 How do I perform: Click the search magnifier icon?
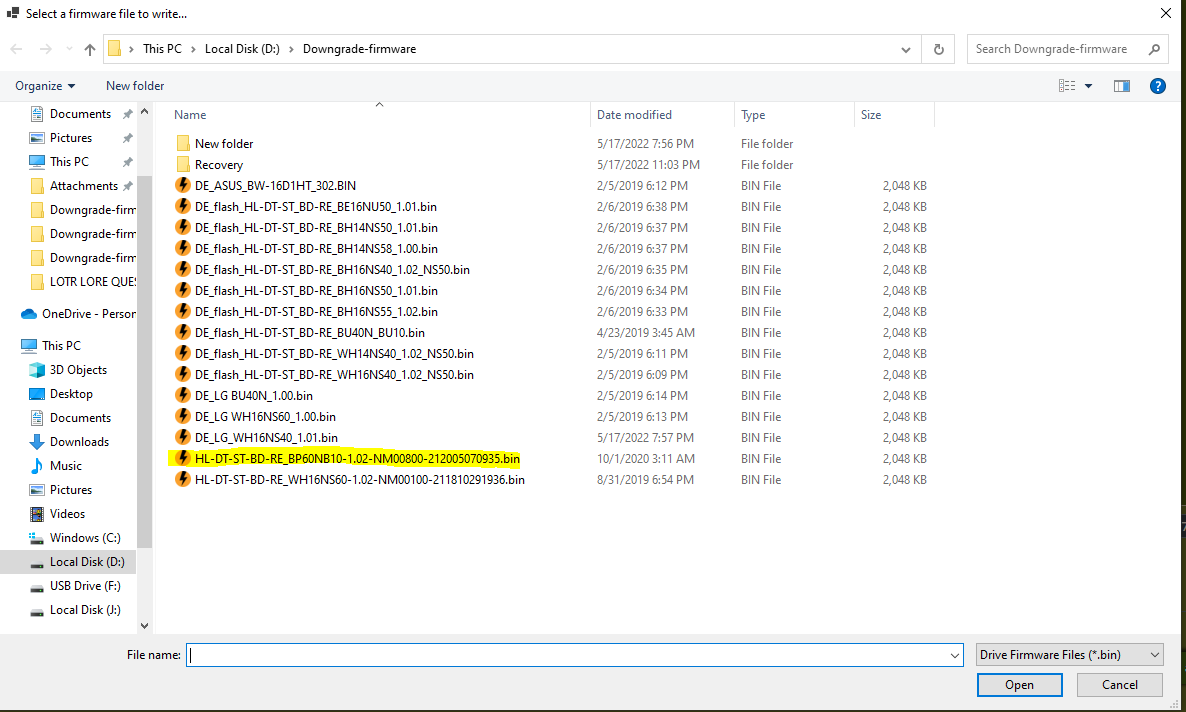point(1154,49)
